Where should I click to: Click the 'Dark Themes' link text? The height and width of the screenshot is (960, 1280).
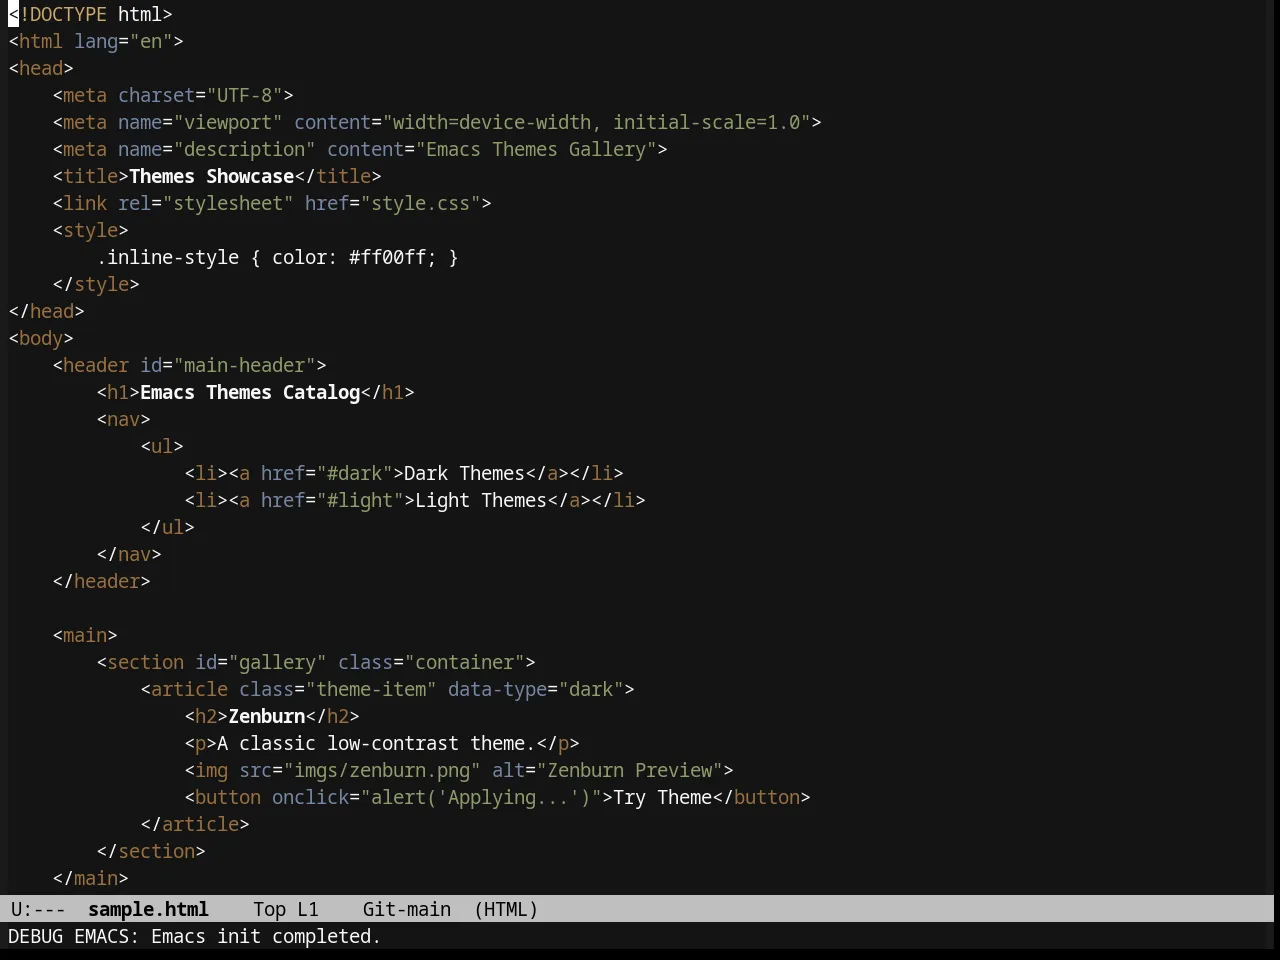(x=465, y=473)
